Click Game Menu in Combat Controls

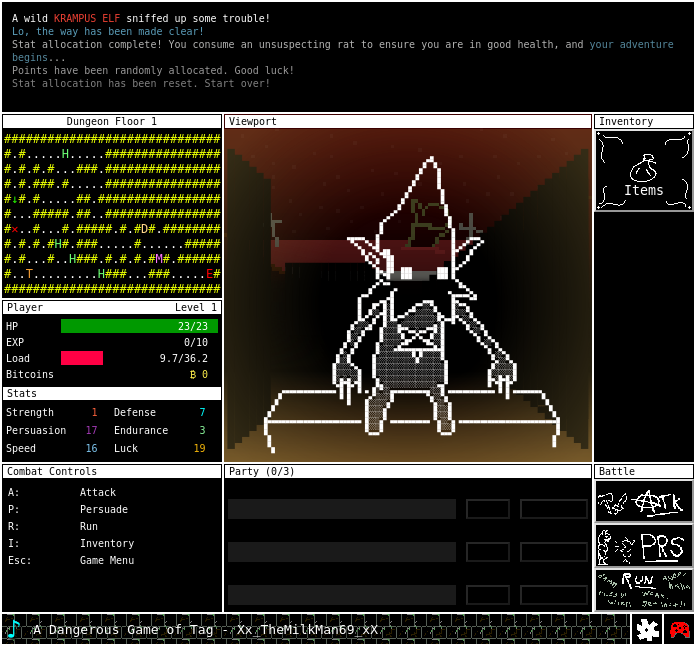click(107, 561)
